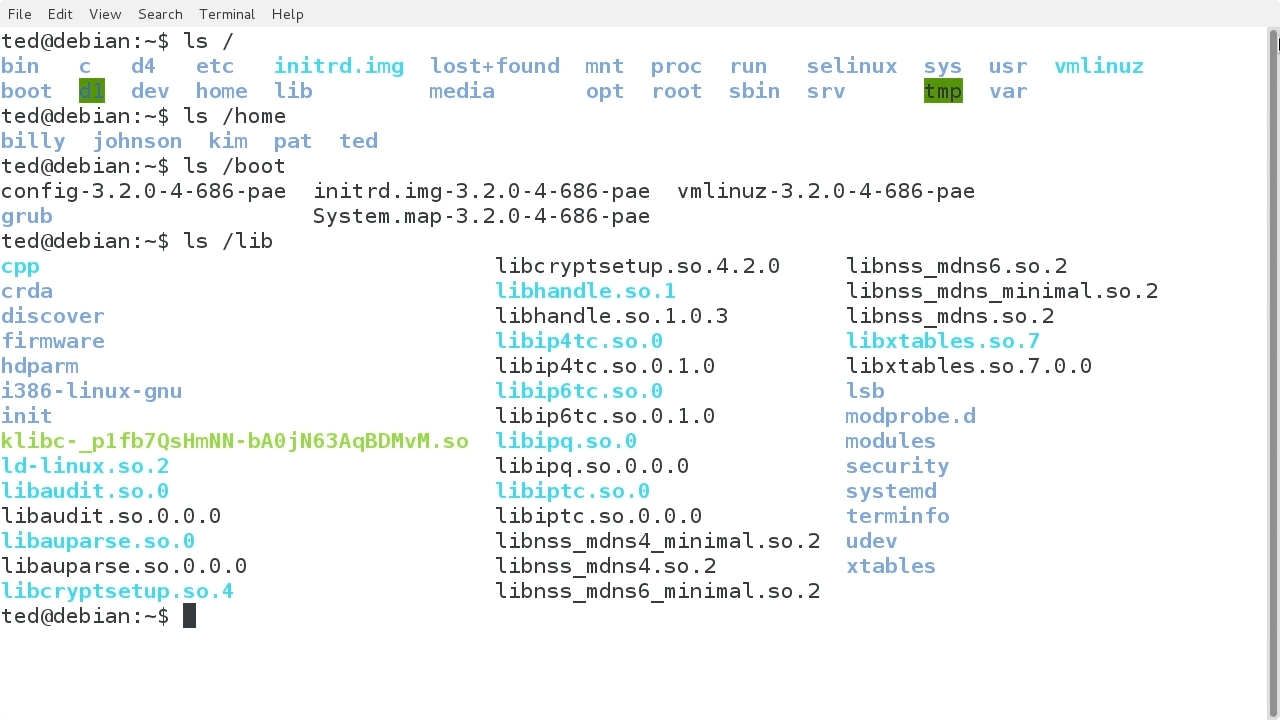Open the Search menu
This screenshot has width=1280, height=720.
pos(160,14)
